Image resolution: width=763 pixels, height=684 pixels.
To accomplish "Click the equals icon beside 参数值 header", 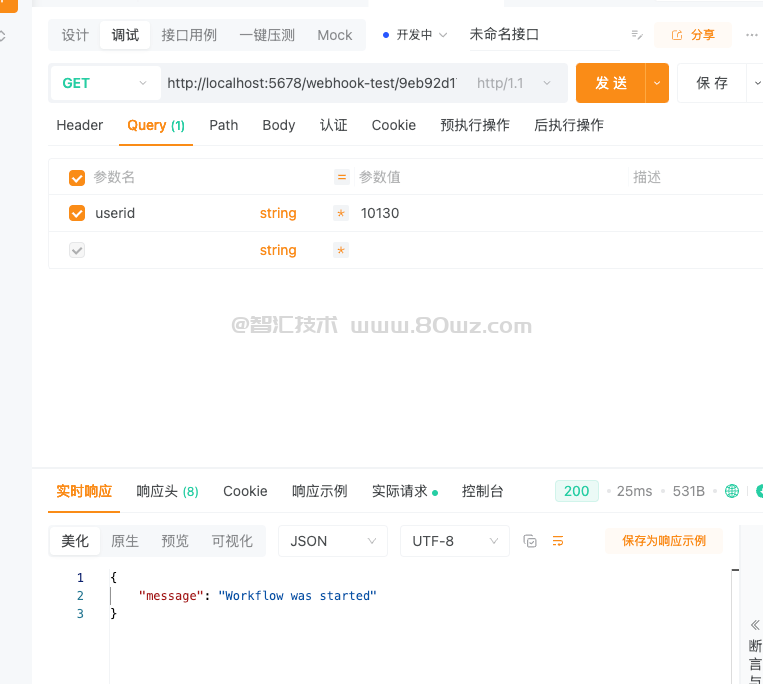I will tap(341, 177).
